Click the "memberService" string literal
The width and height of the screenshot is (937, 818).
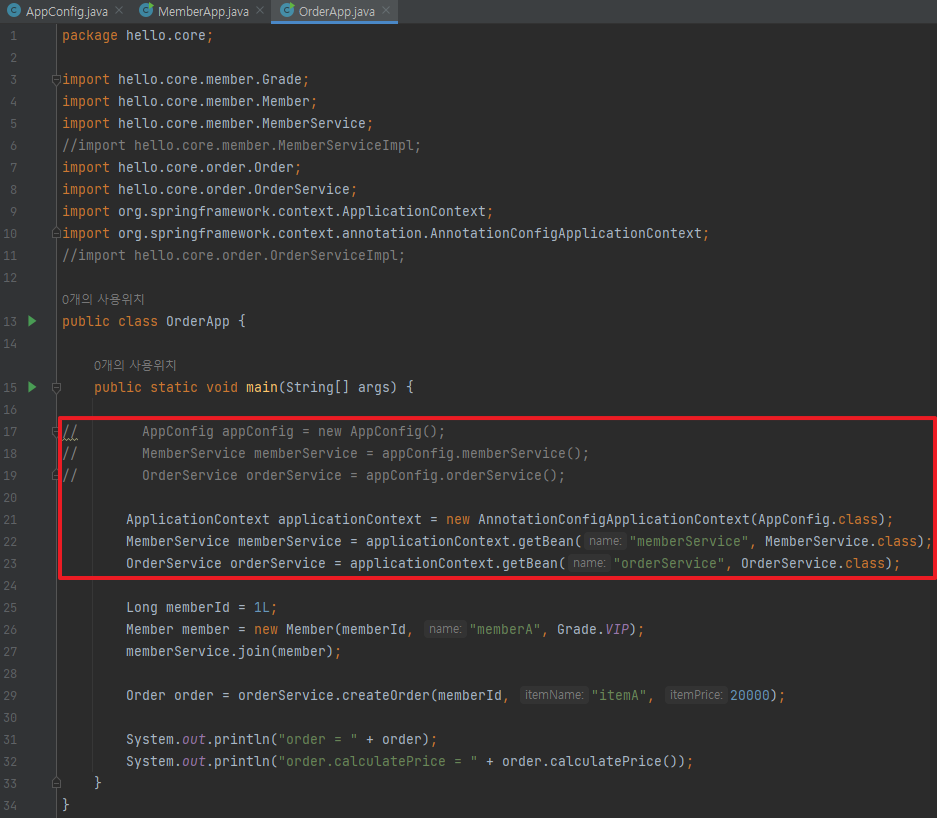point(688,541)
